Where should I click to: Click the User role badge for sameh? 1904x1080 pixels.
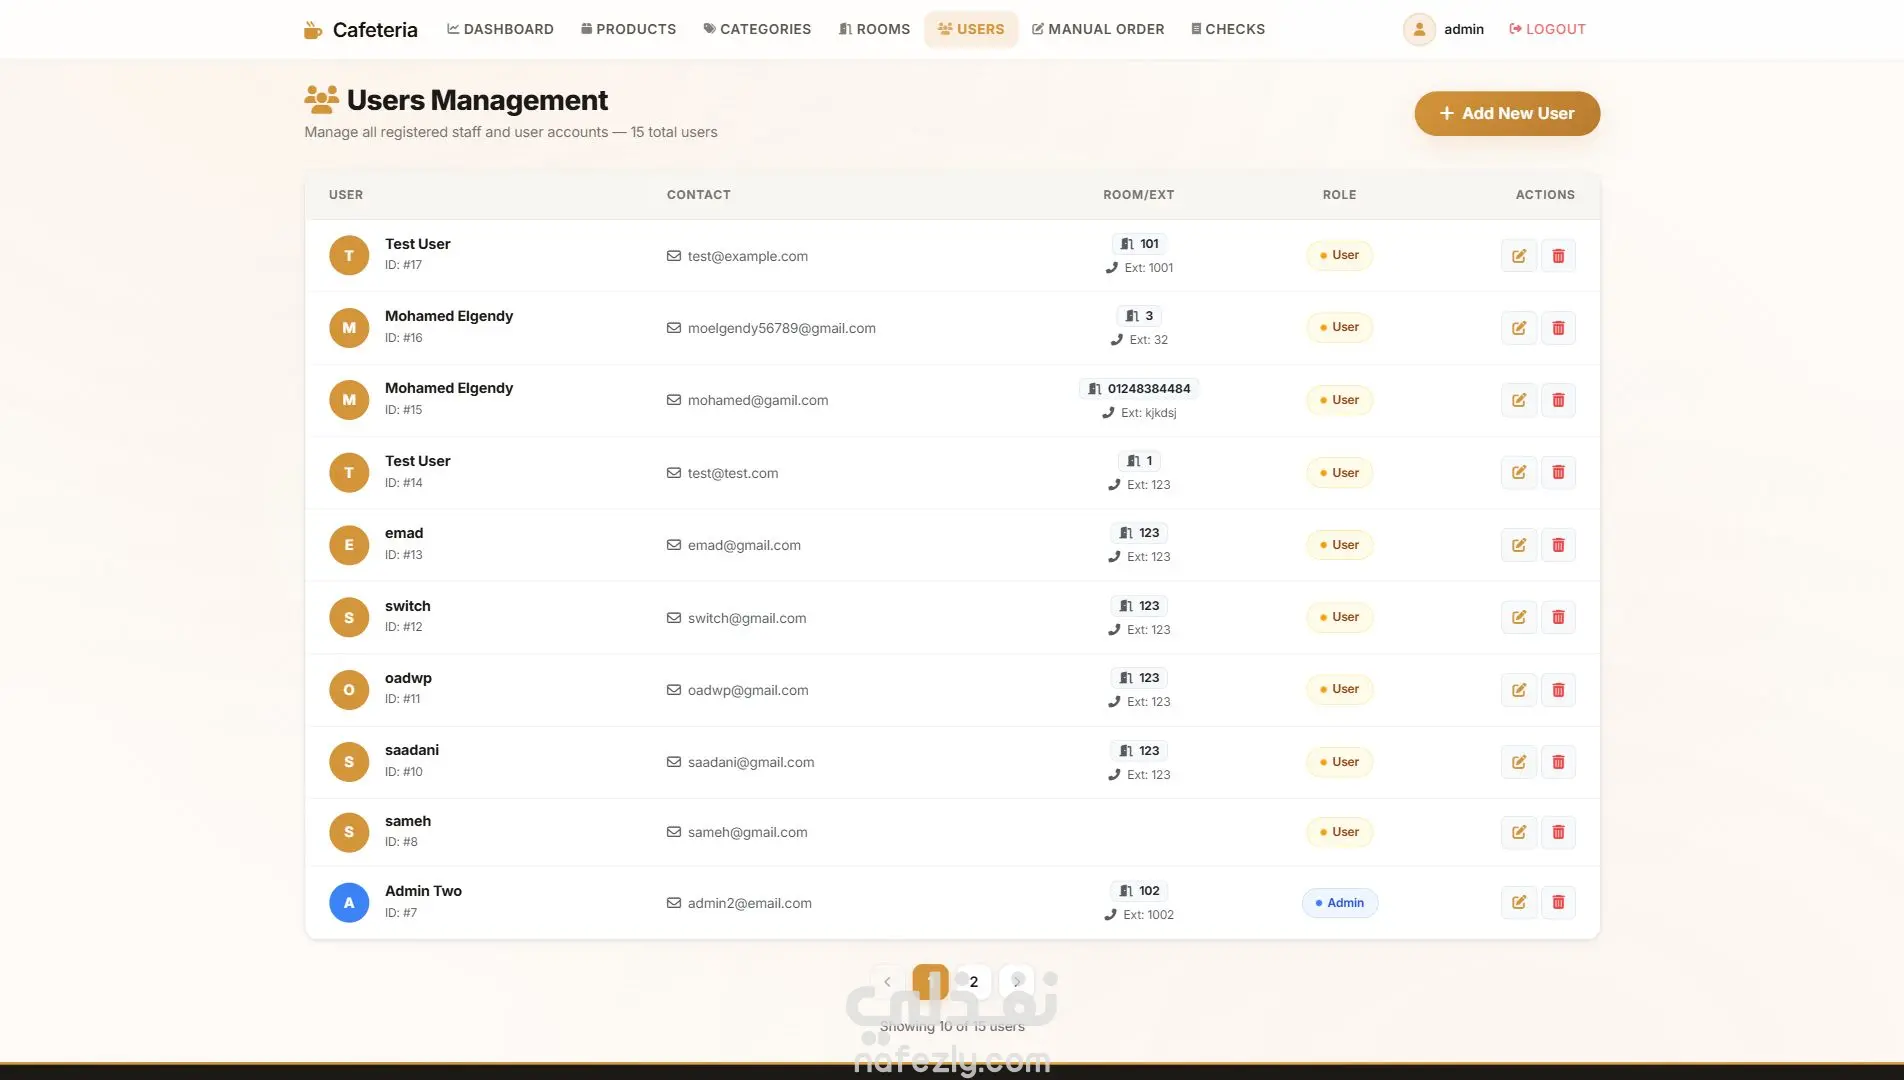(x=1339, y=832)
